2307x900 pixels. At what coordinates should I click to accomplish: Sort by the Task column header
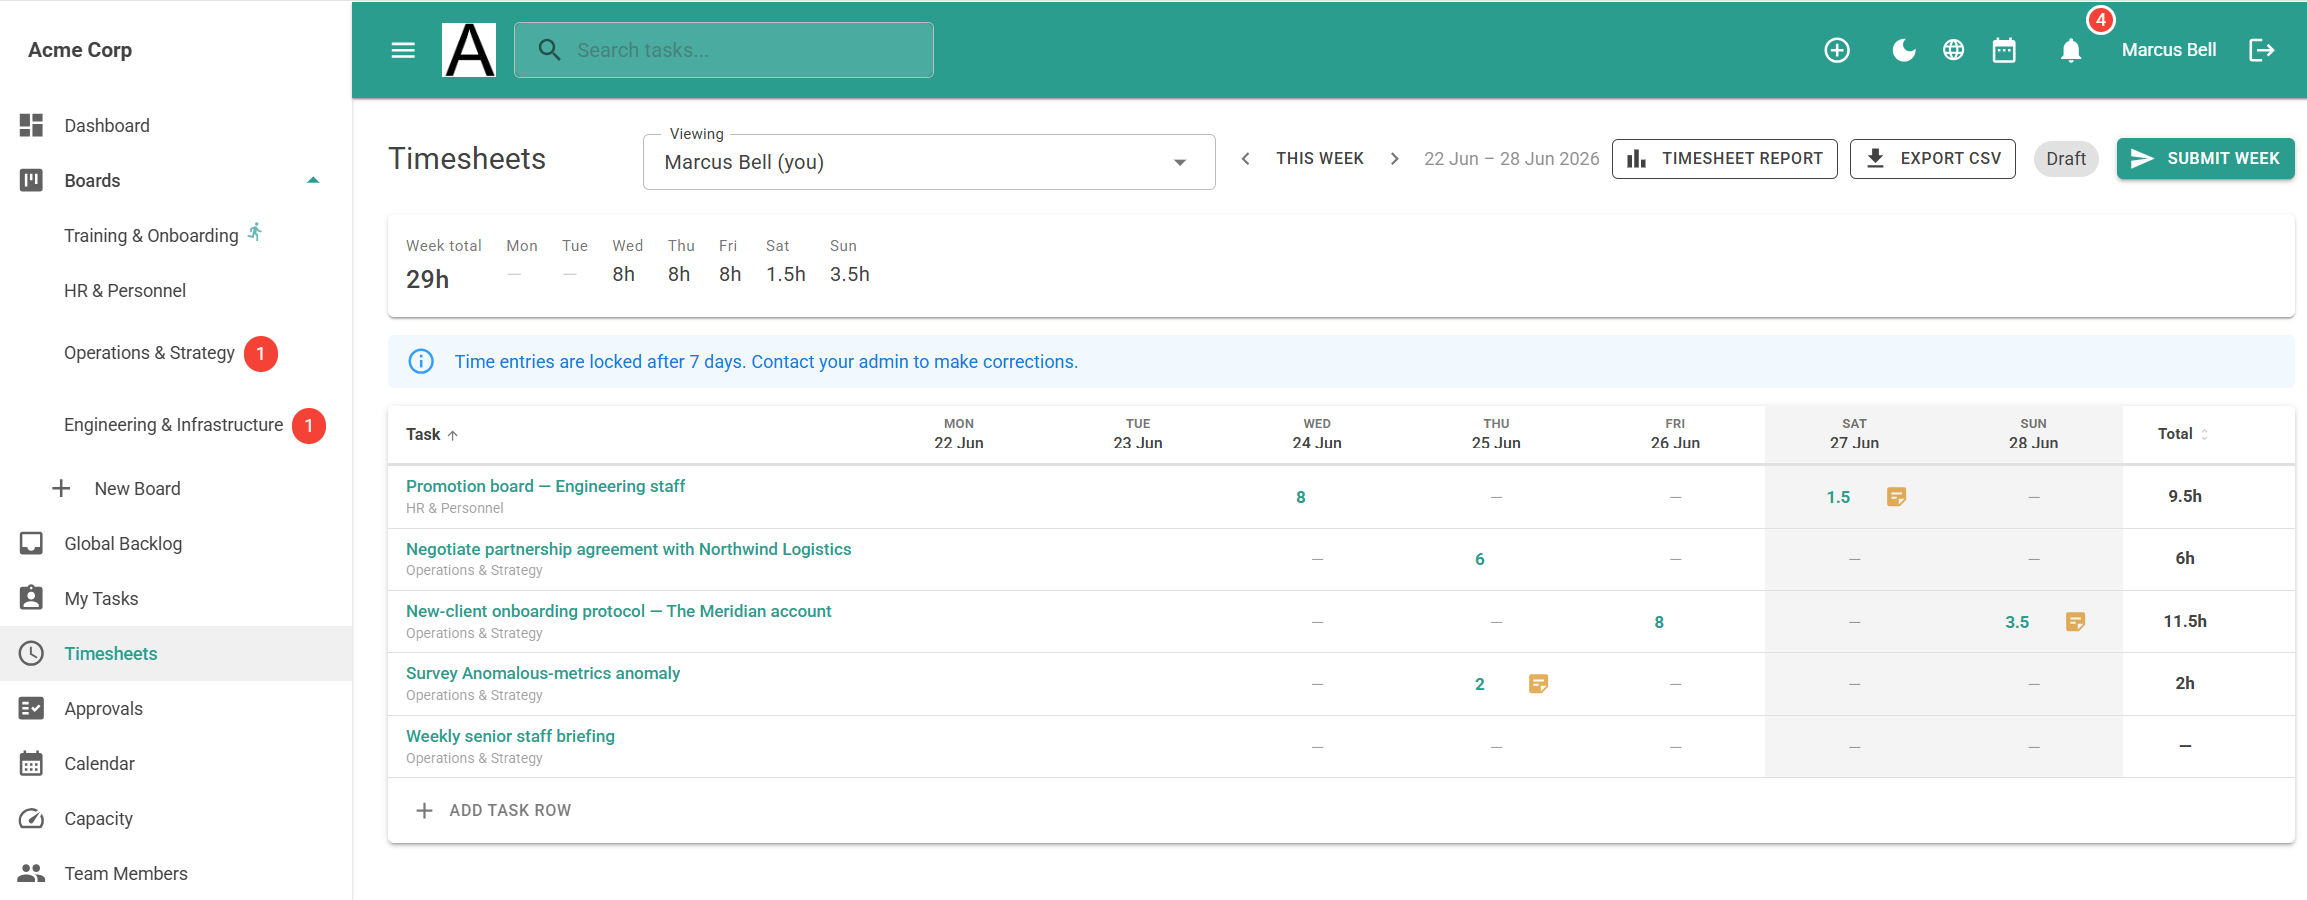pos(432,434)
